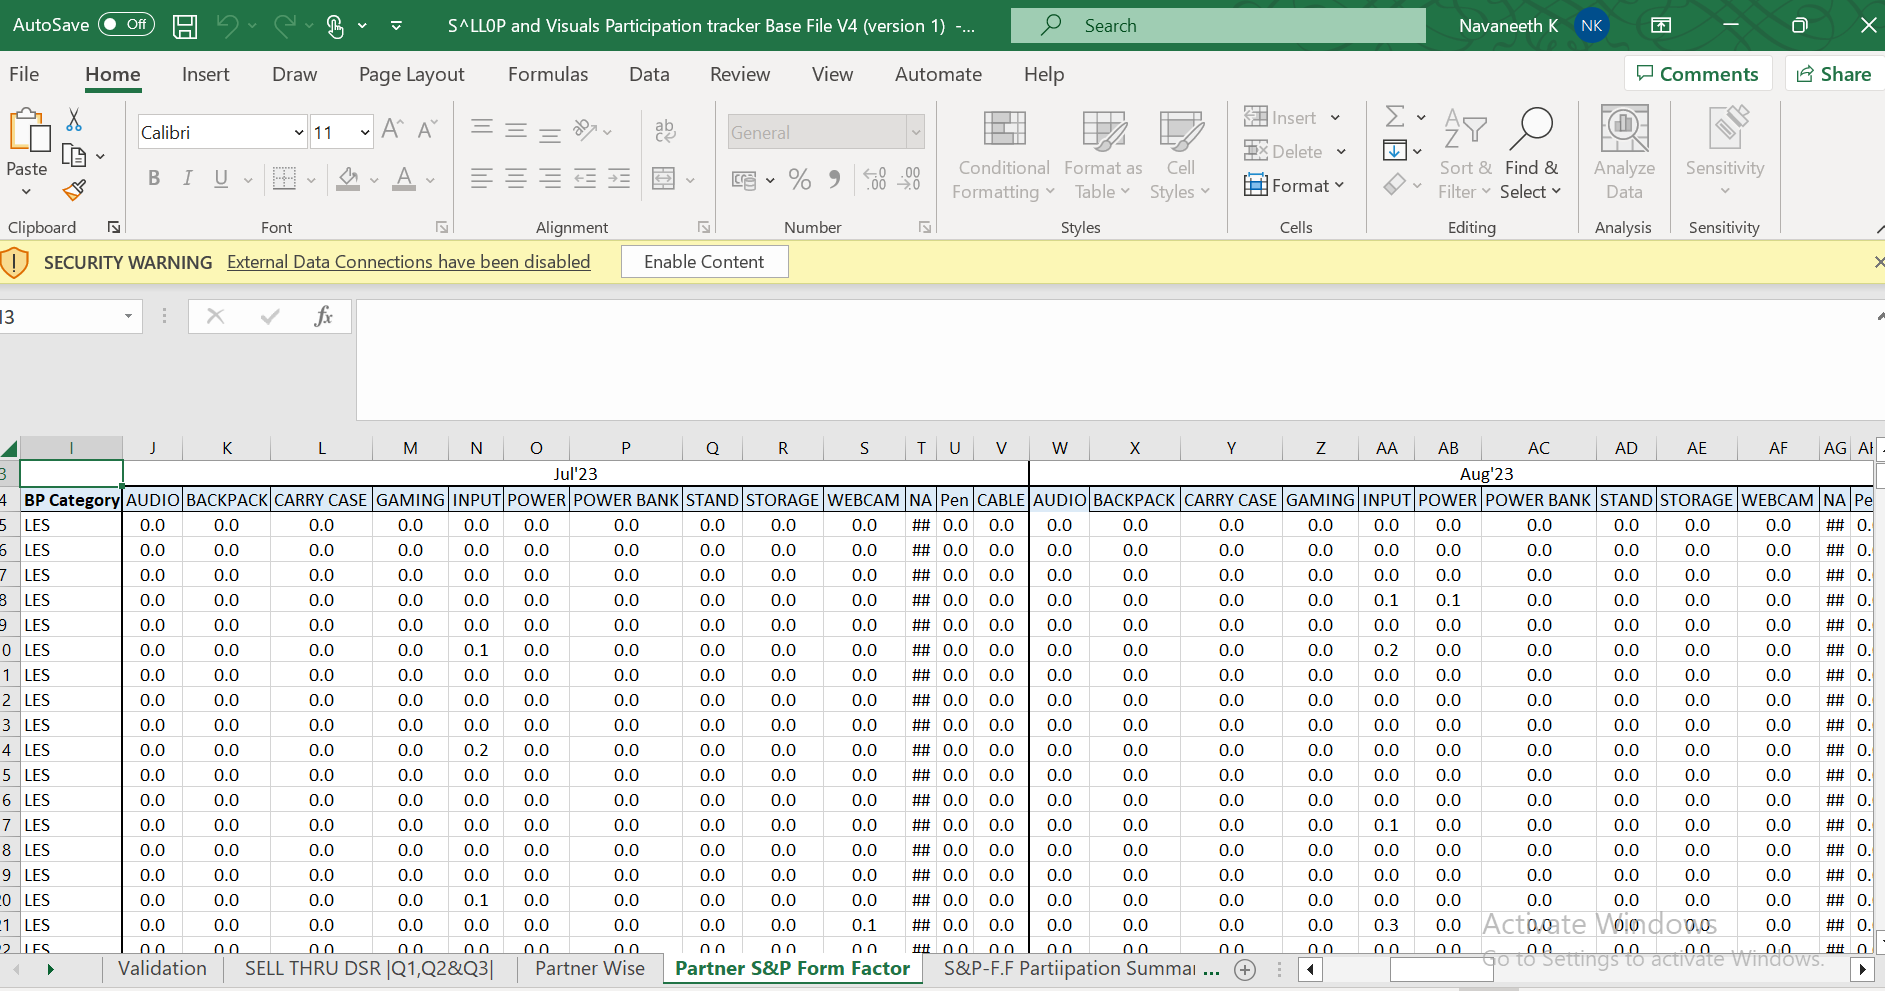Toggle Italic formatting

[187, 179]
